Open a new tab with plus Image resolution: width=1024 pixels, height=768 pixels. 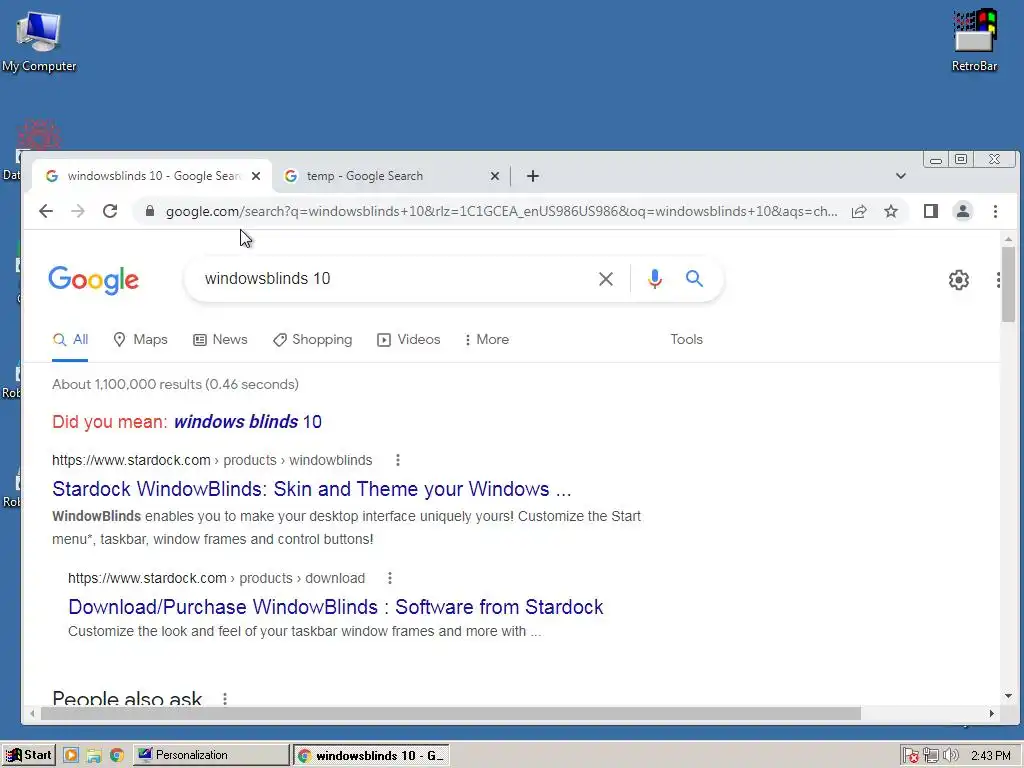(533, 176)
